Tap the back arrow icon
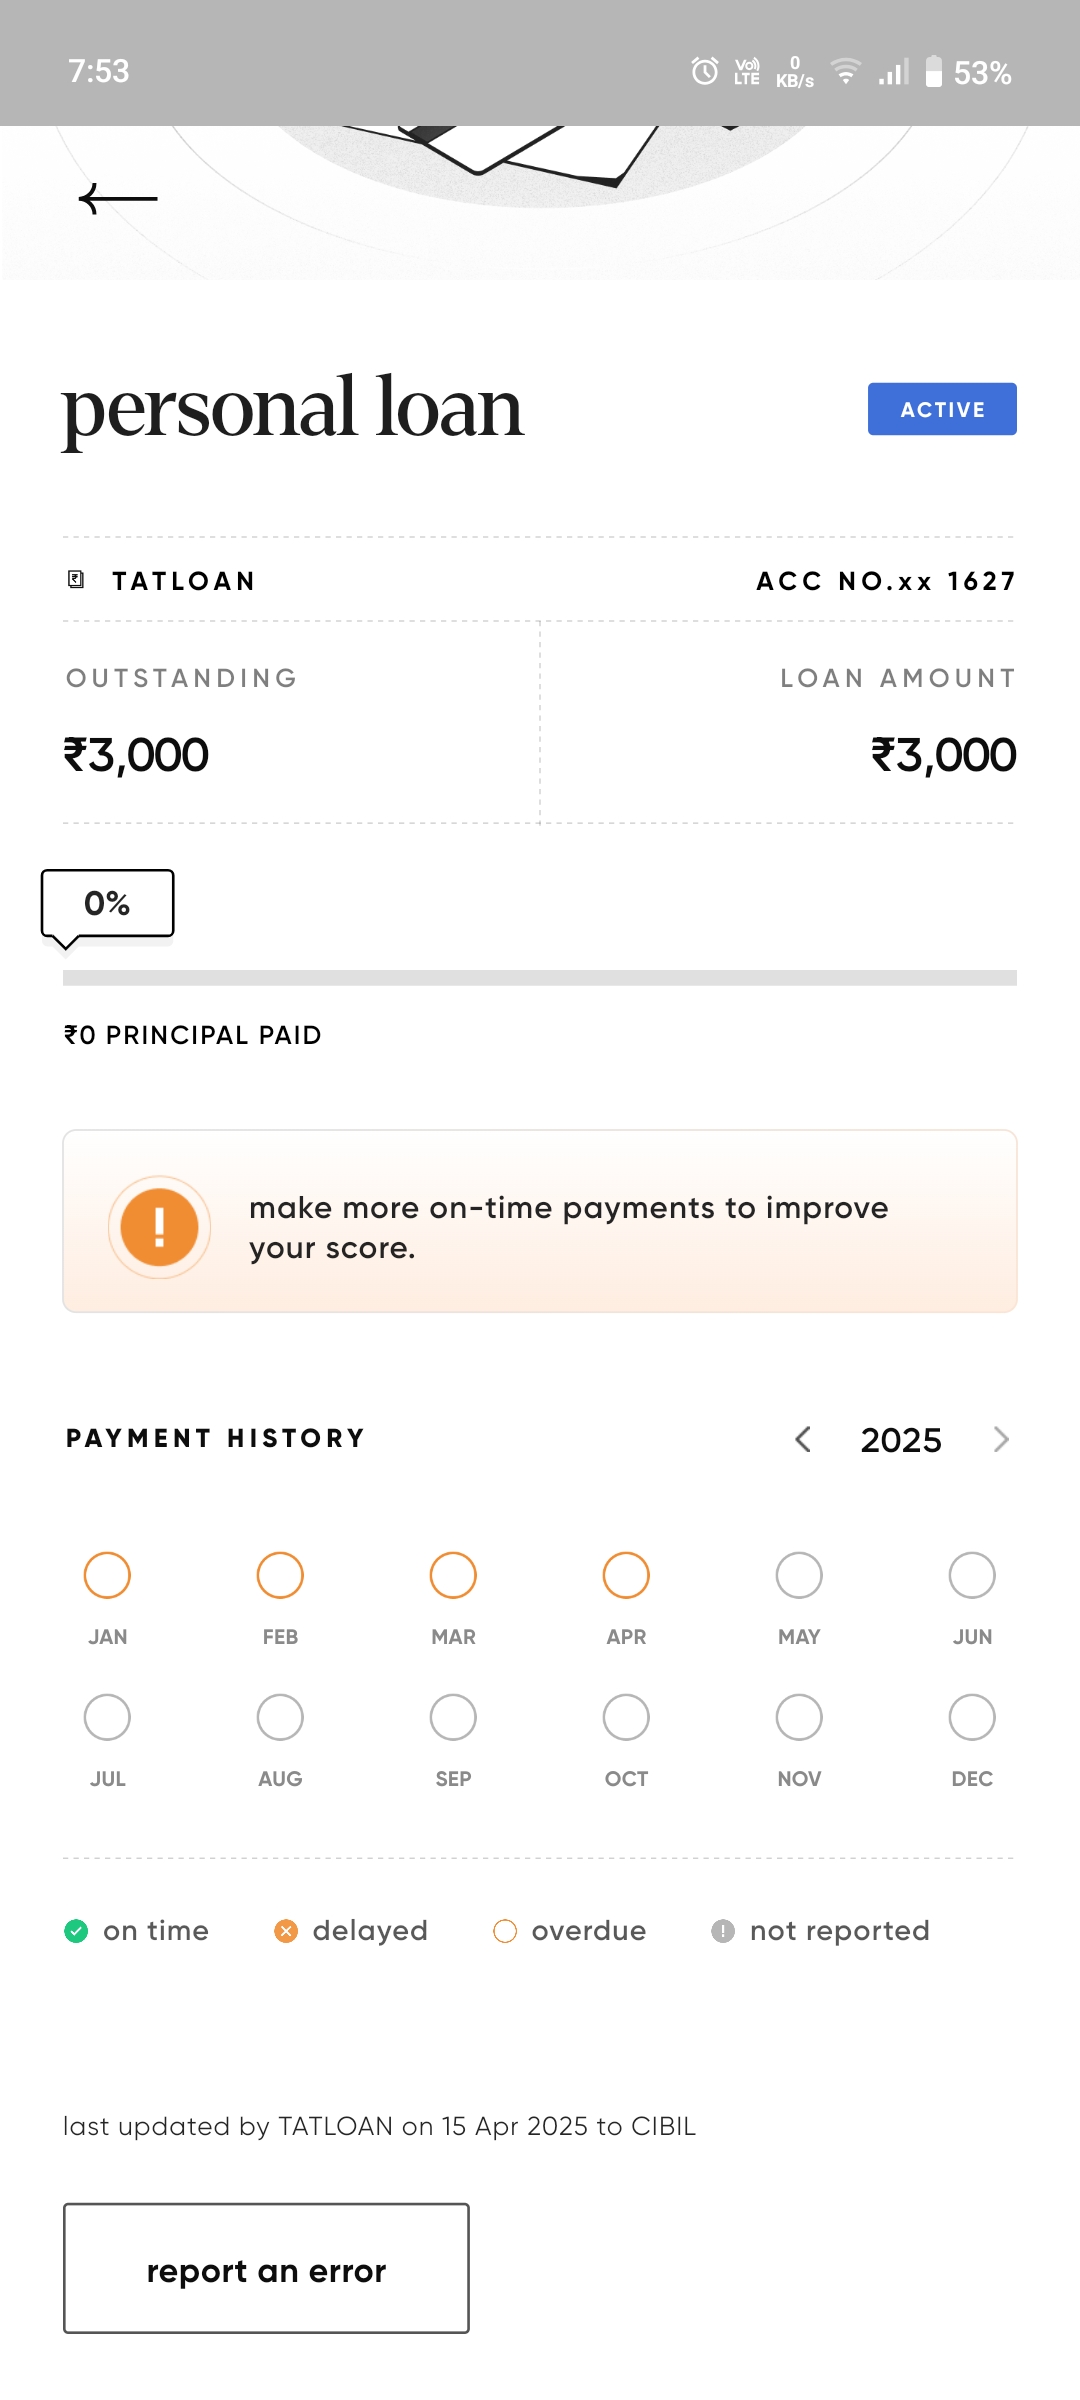 coord(118,199)
